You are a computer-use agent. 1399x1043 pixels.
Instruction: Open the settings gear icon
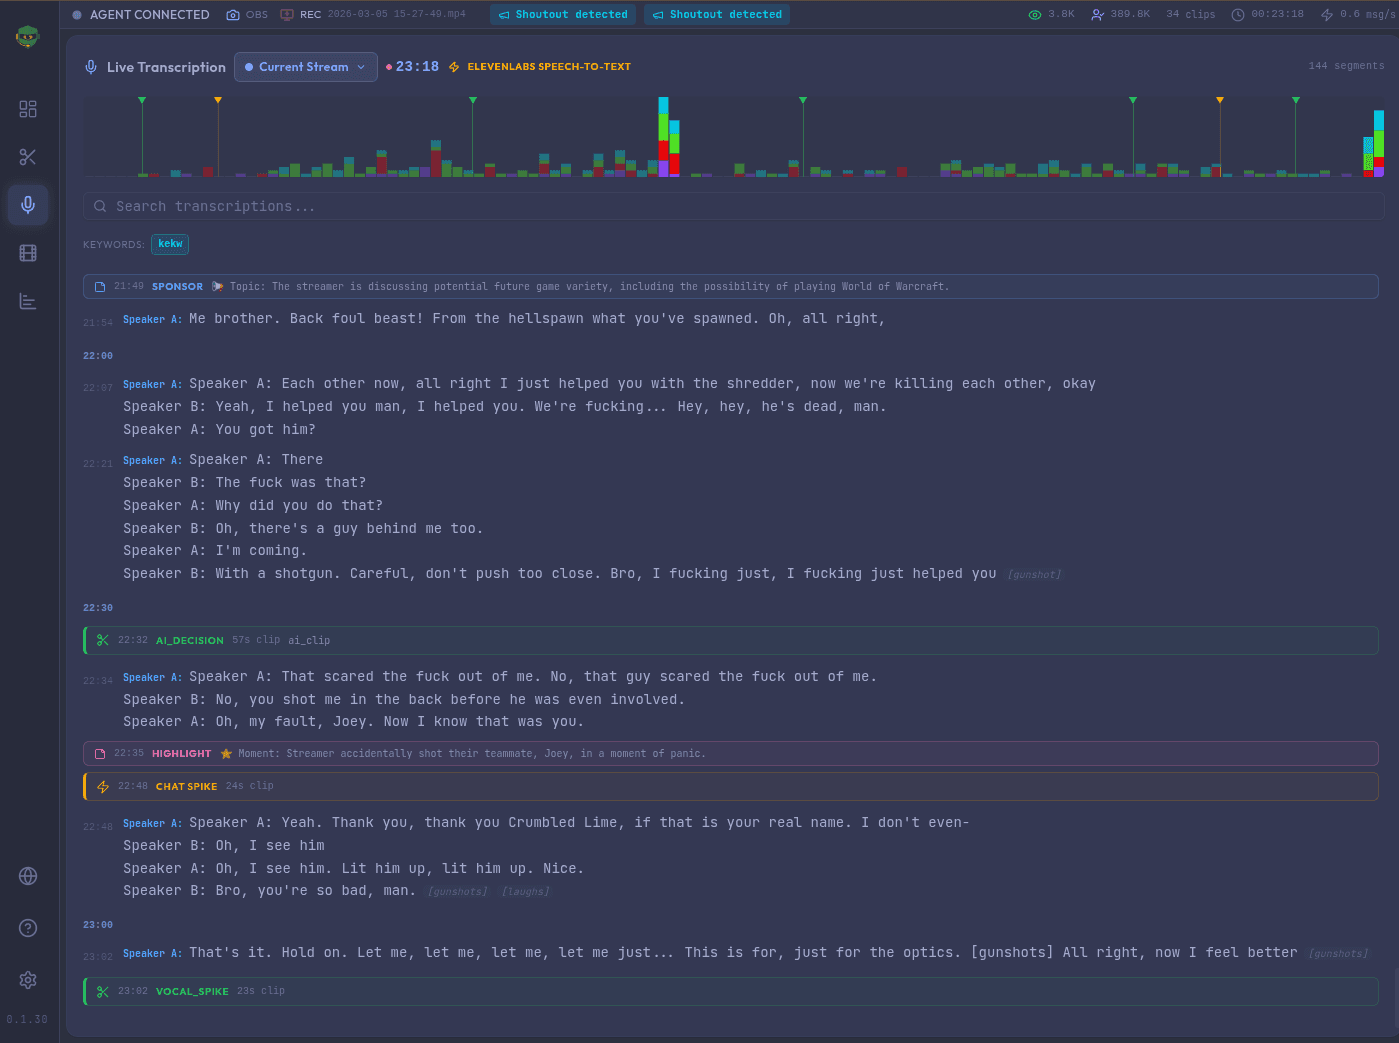coord(28,980)
